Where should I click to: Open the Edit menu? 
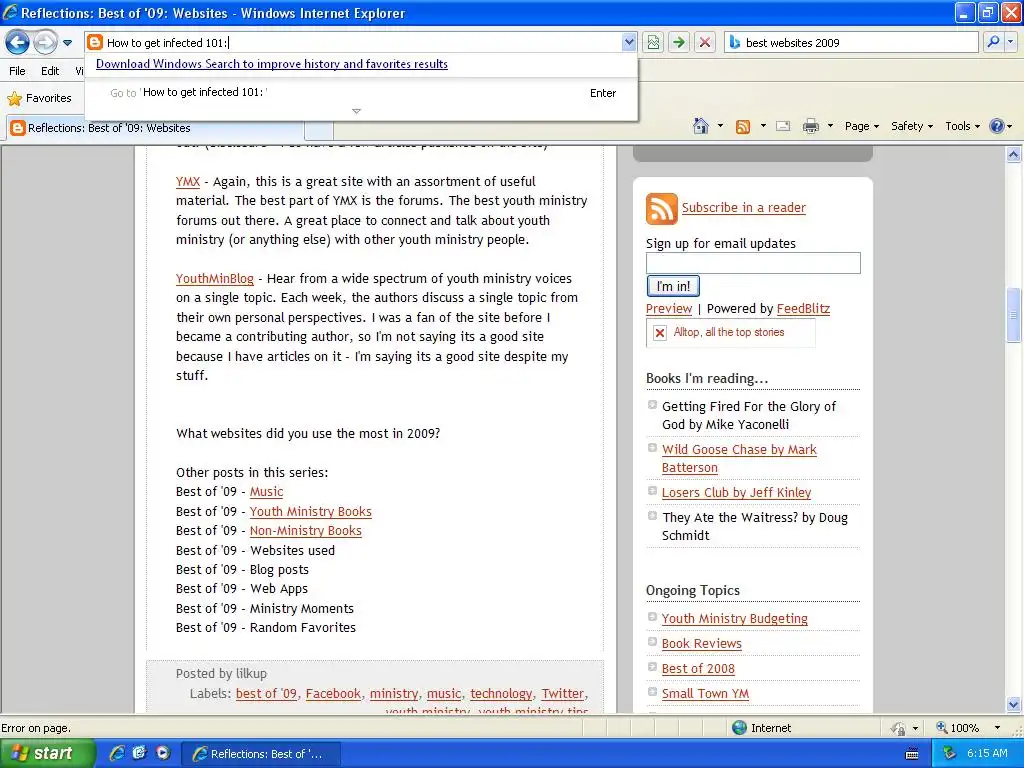50,71
